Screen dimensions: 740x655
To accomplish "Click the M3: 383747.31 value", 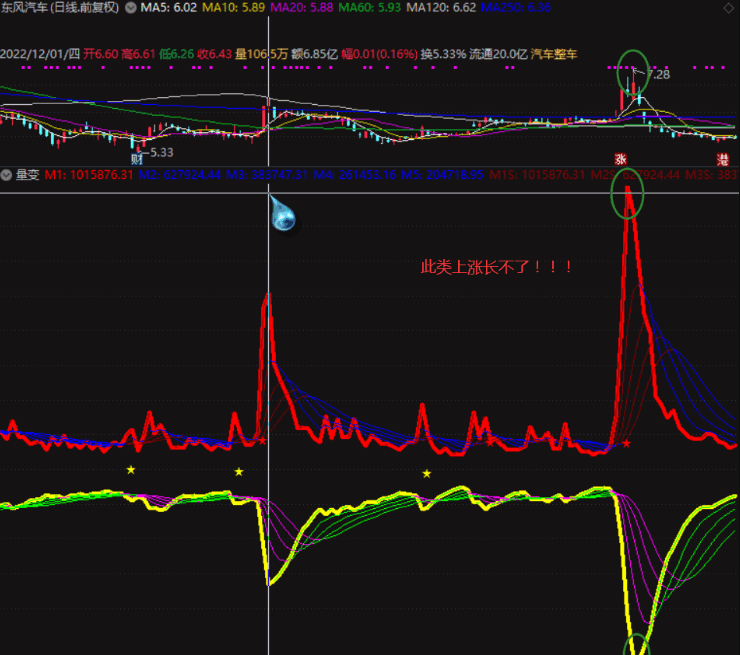I will 267,175.
